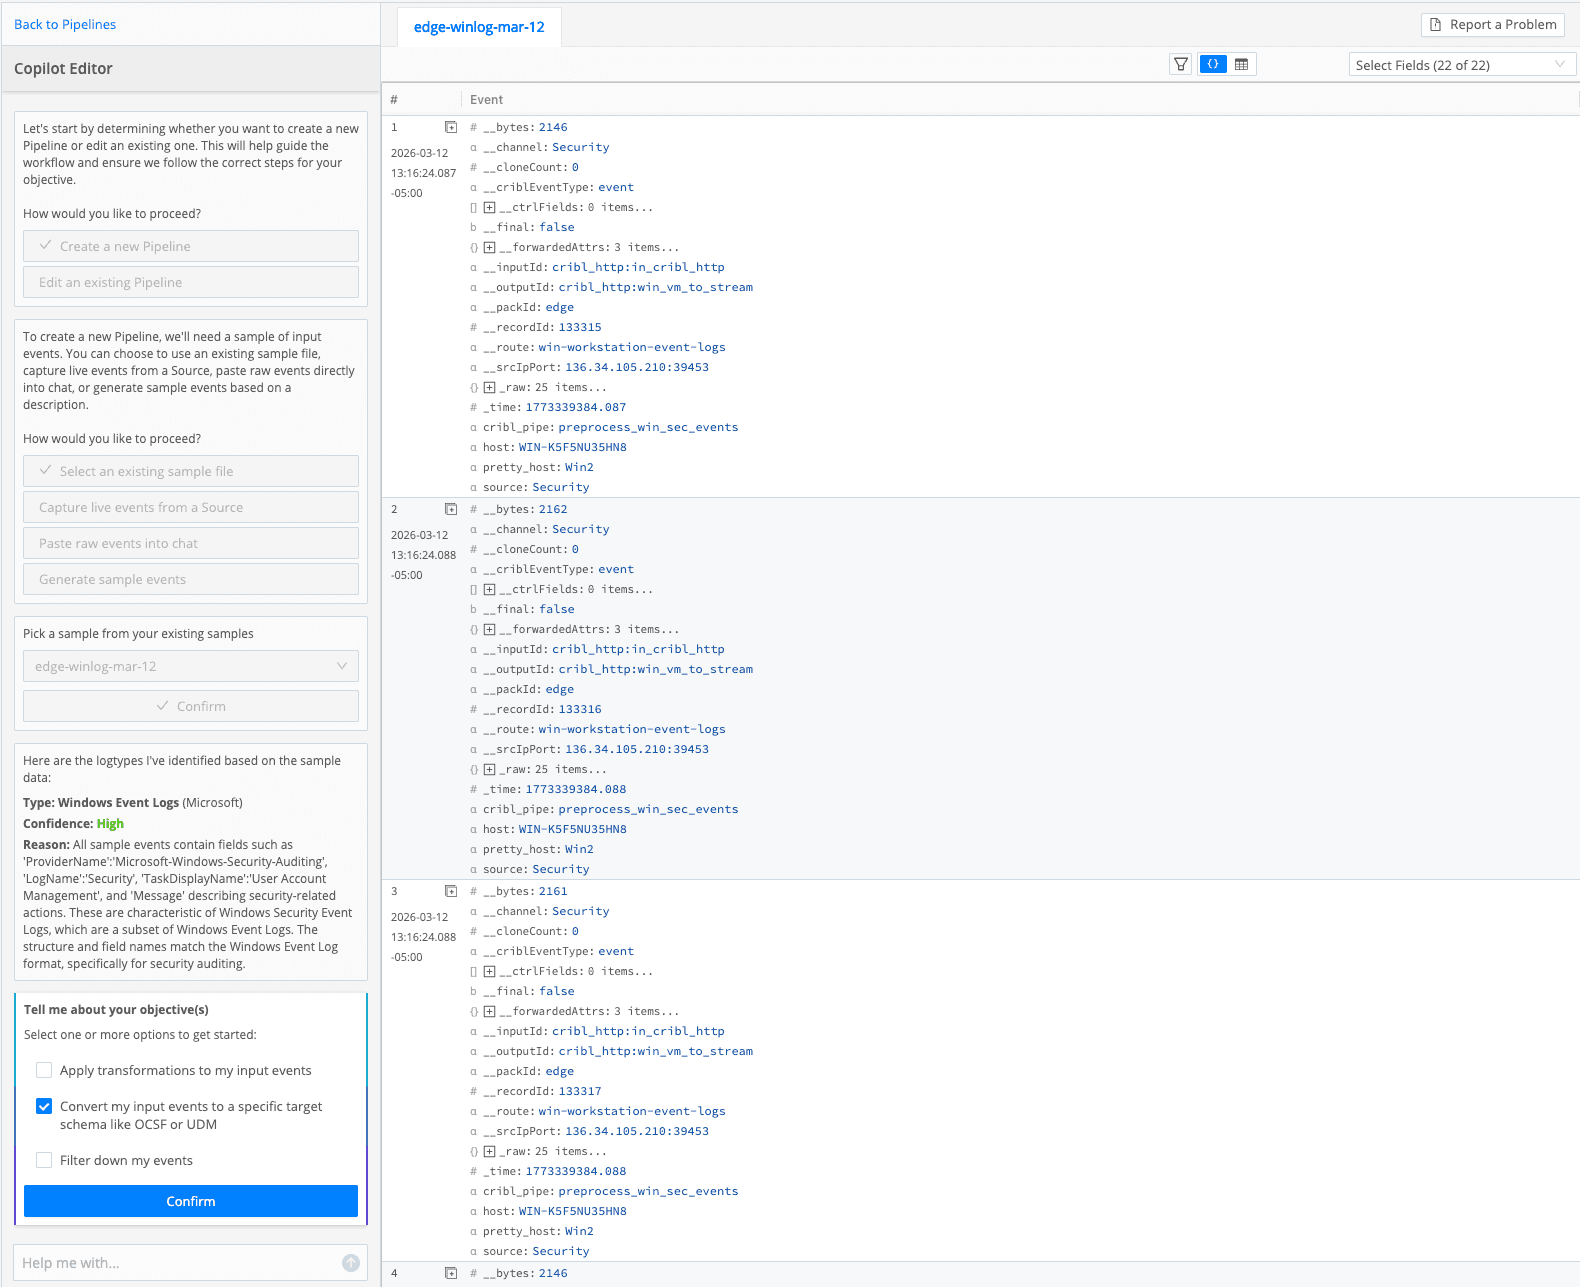This screenshot has width=1580, height=1287.
Task: Expand __ctrlFields in event 3
Action: 490,971
